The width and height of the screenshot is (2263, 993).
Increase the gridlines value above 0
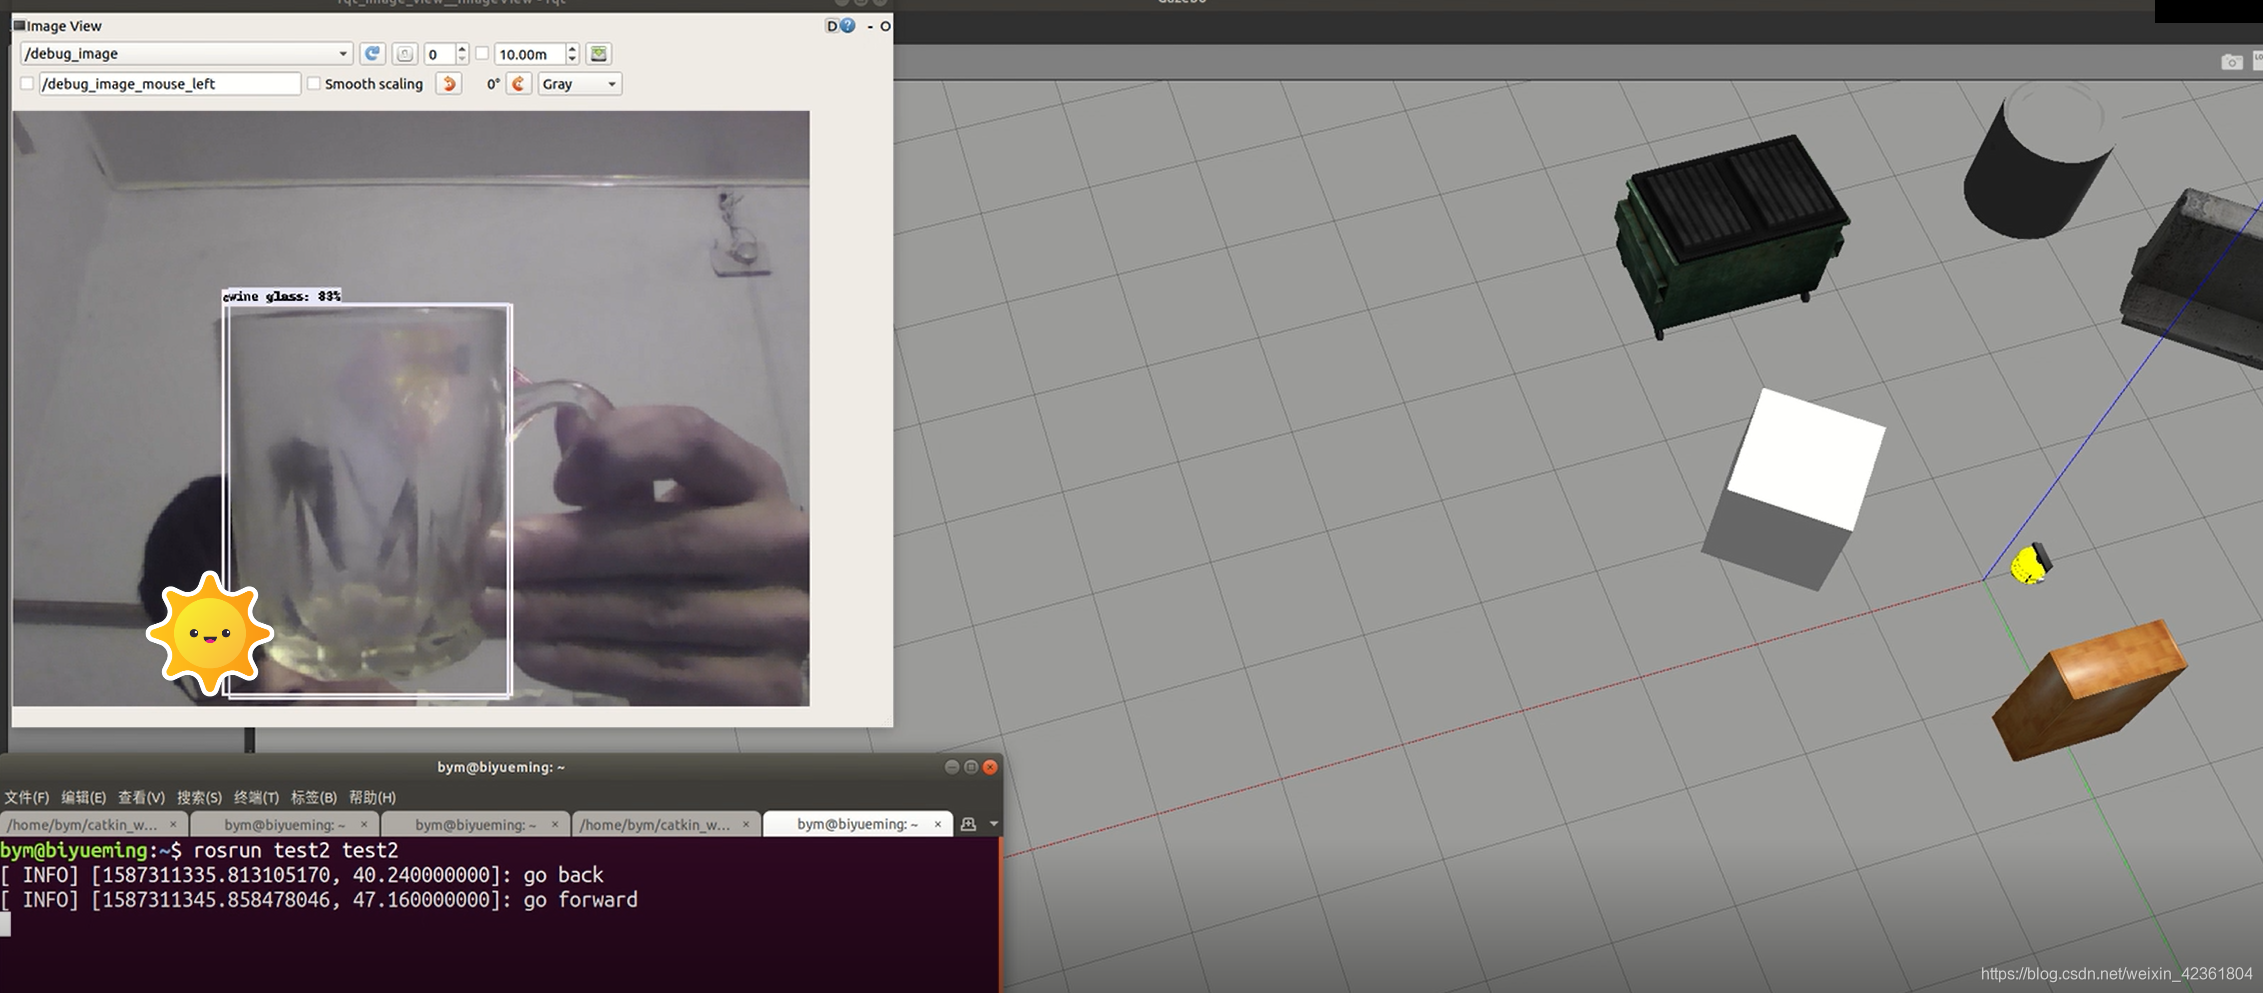point(462,48)
